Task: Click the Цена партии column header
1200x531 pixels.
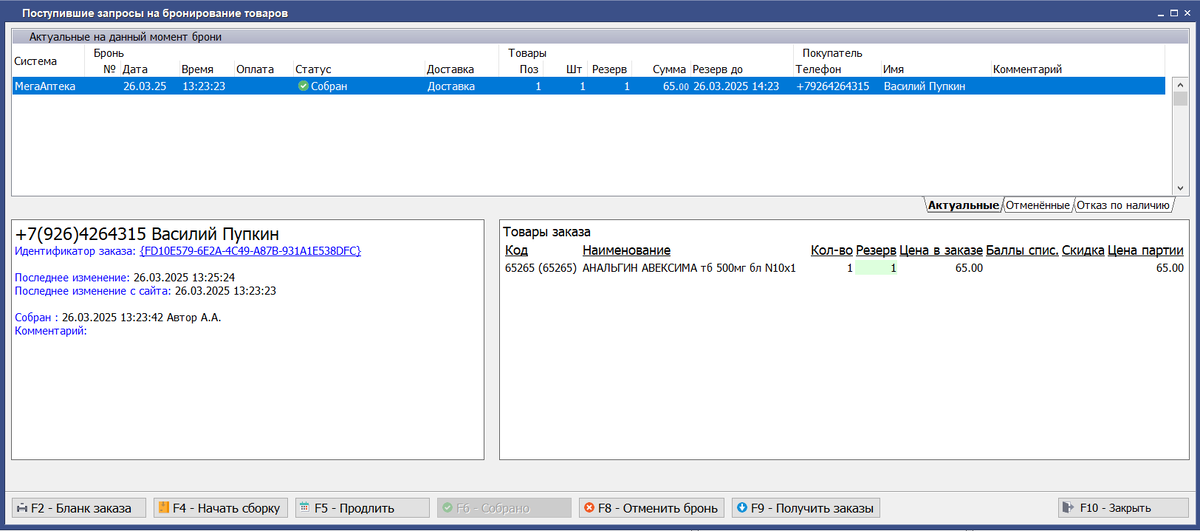Action: tap(1146, 250)
